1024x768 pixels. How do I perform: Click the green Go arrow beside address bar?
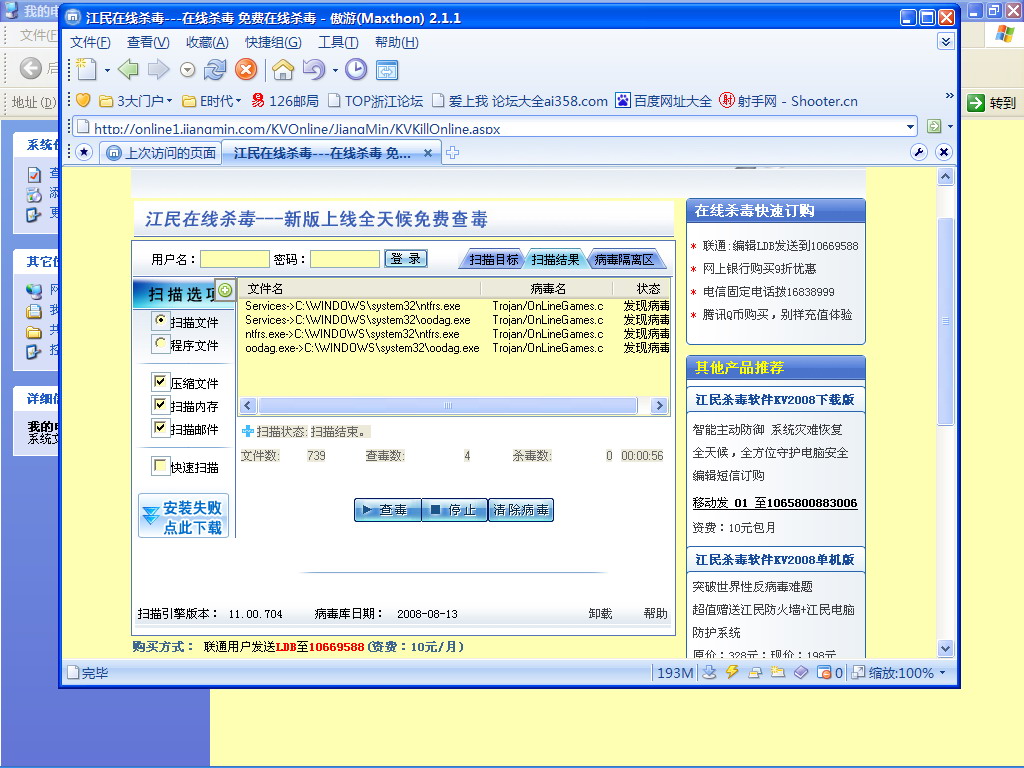[934, 125]
